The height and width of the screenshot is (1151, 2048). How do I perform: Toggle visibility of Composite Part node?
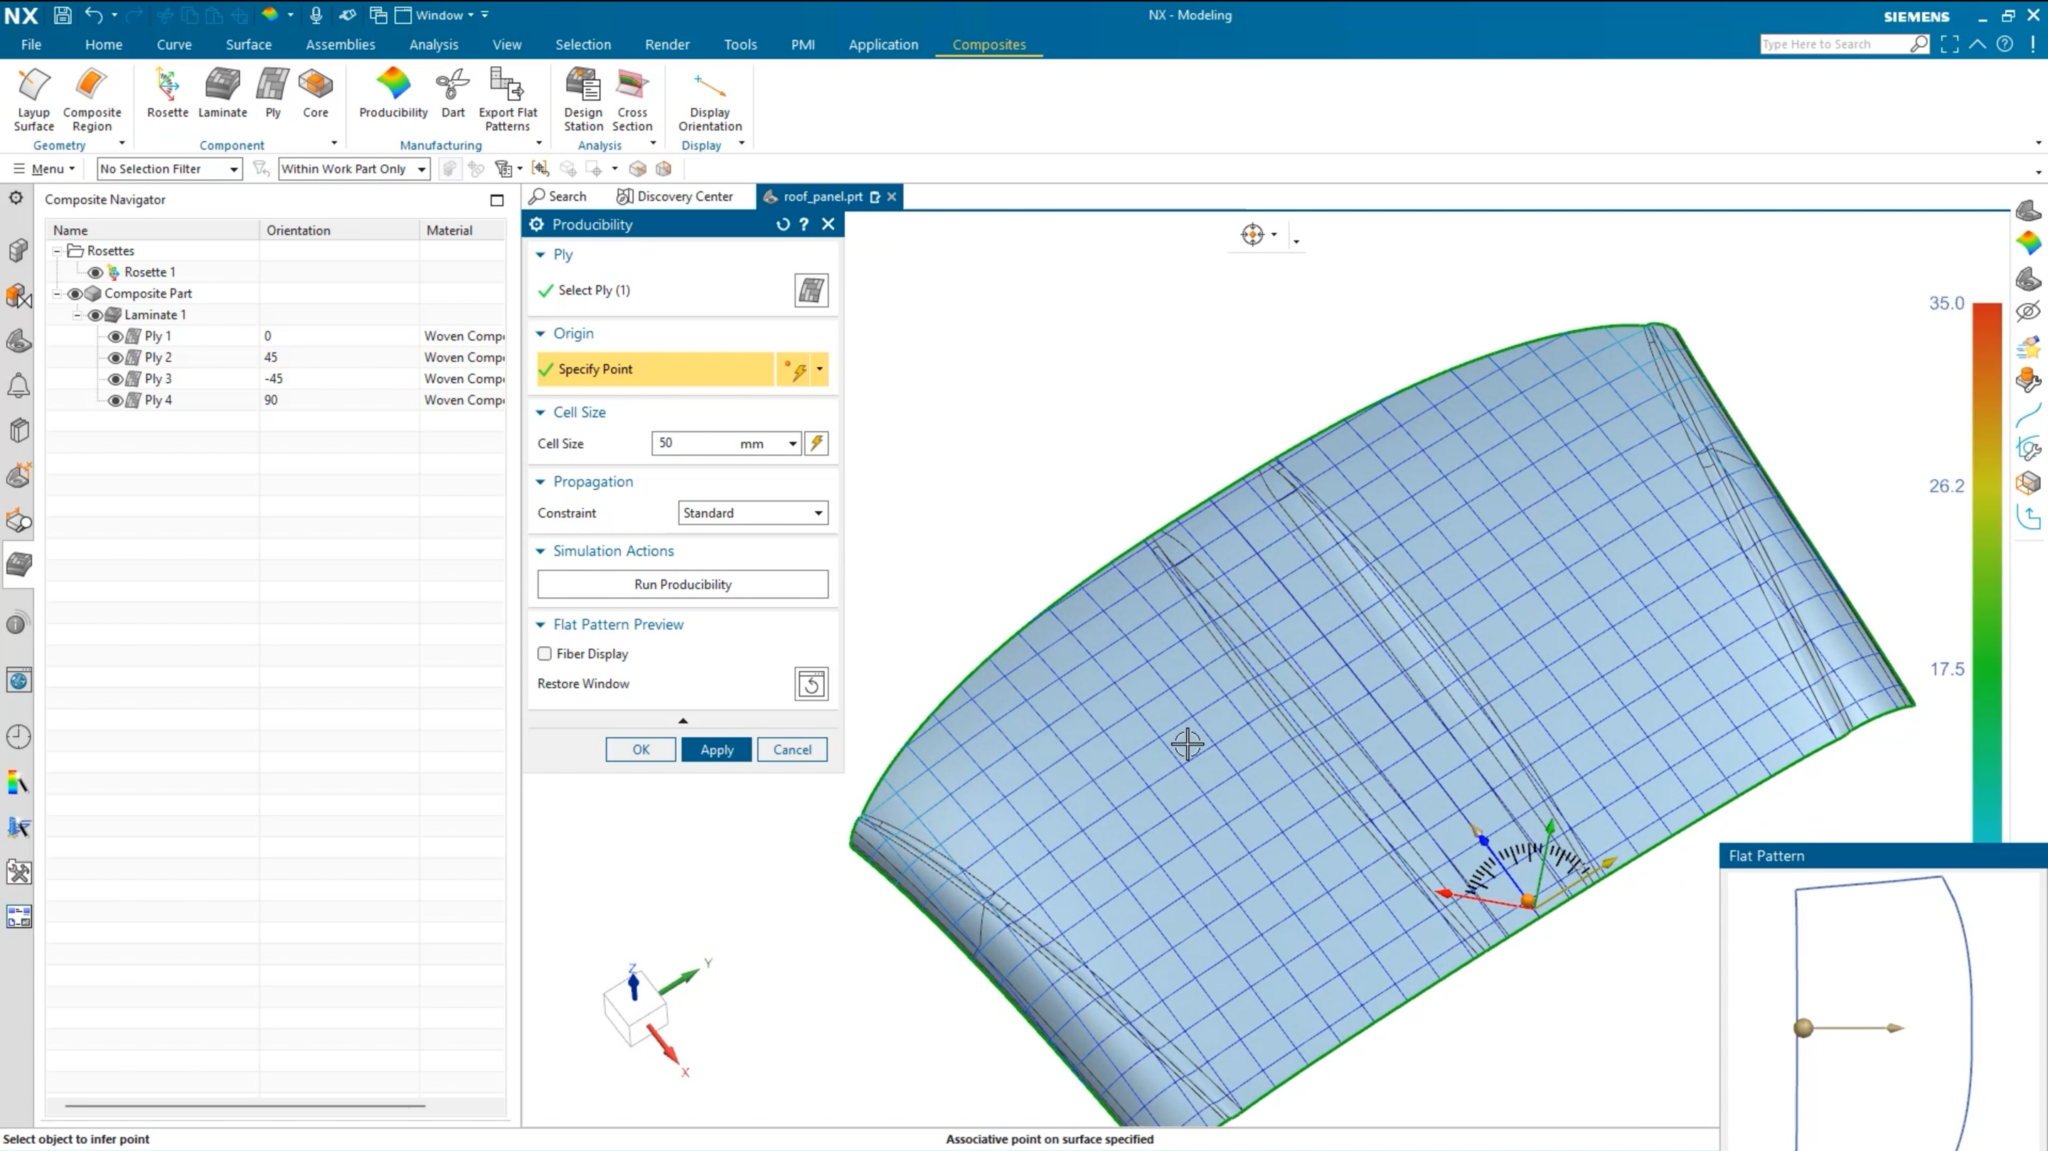pos(74,293)
